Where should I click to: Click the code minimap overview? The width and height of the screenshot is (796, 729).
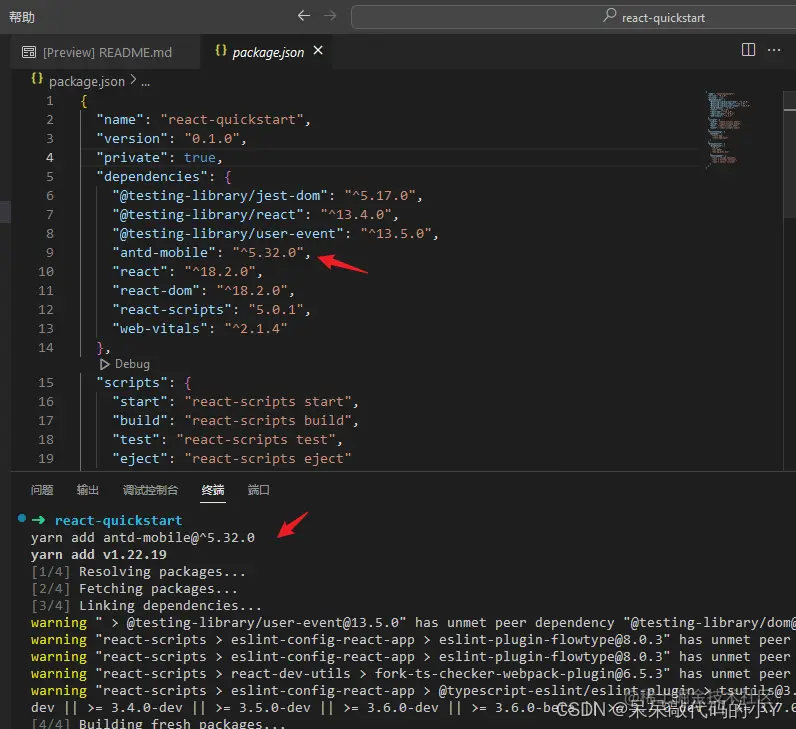tap(727, 129)
